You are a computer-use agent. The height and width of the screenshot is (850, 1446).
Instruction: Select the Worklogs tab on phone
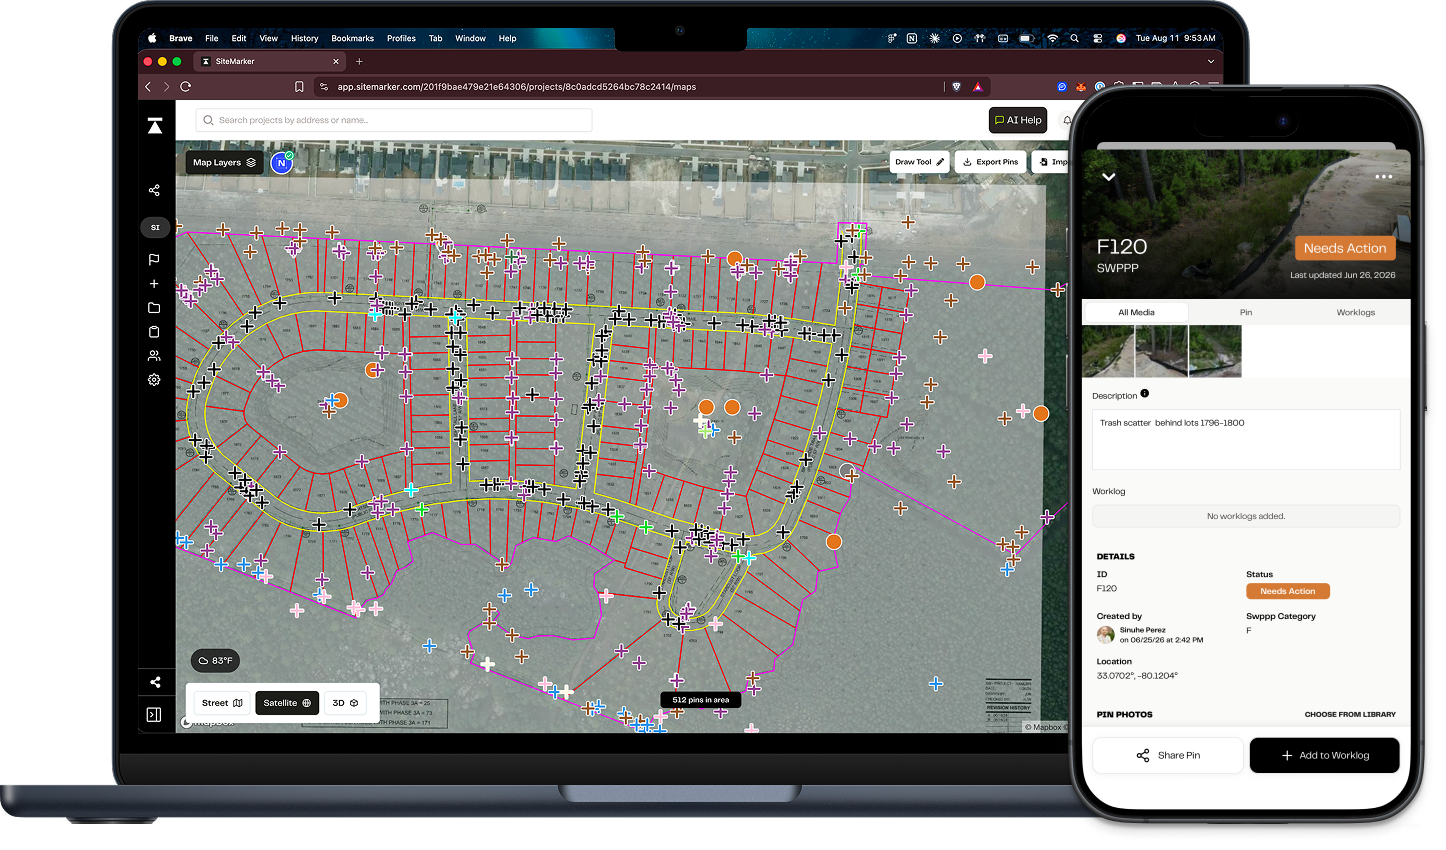[1356, 312]
